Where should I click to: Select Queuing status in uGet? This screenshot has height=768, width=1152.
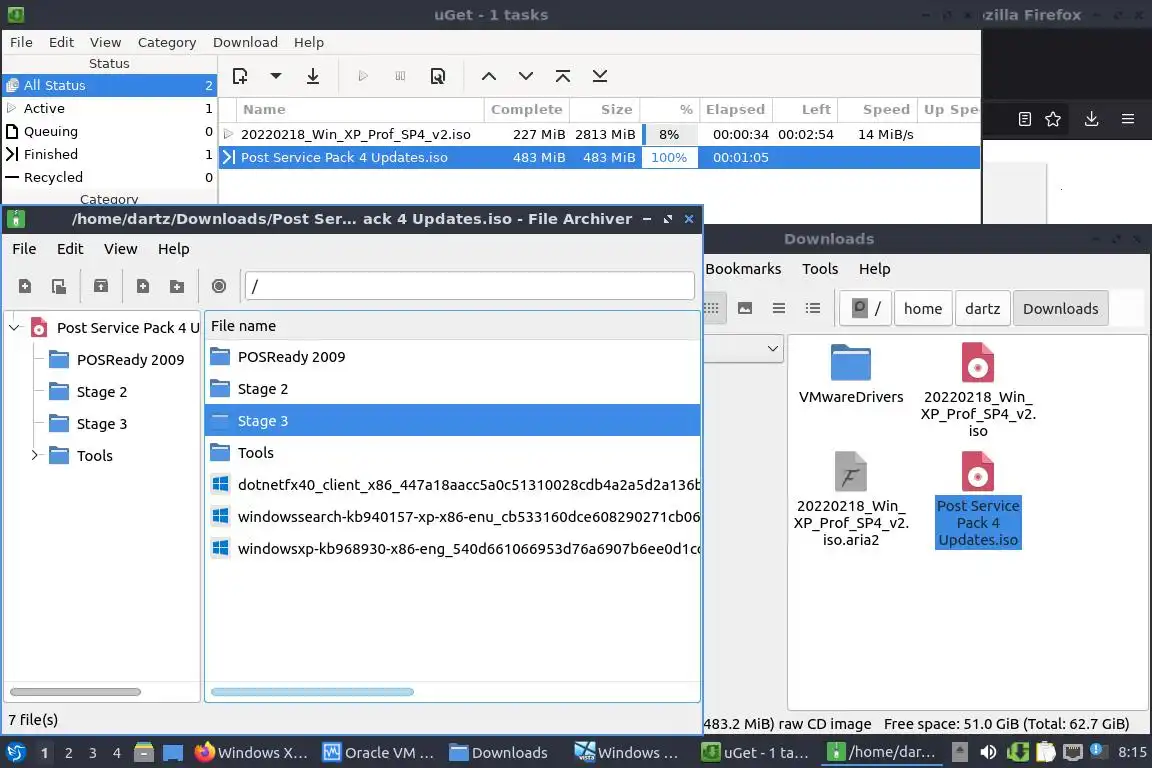[109, 132]
